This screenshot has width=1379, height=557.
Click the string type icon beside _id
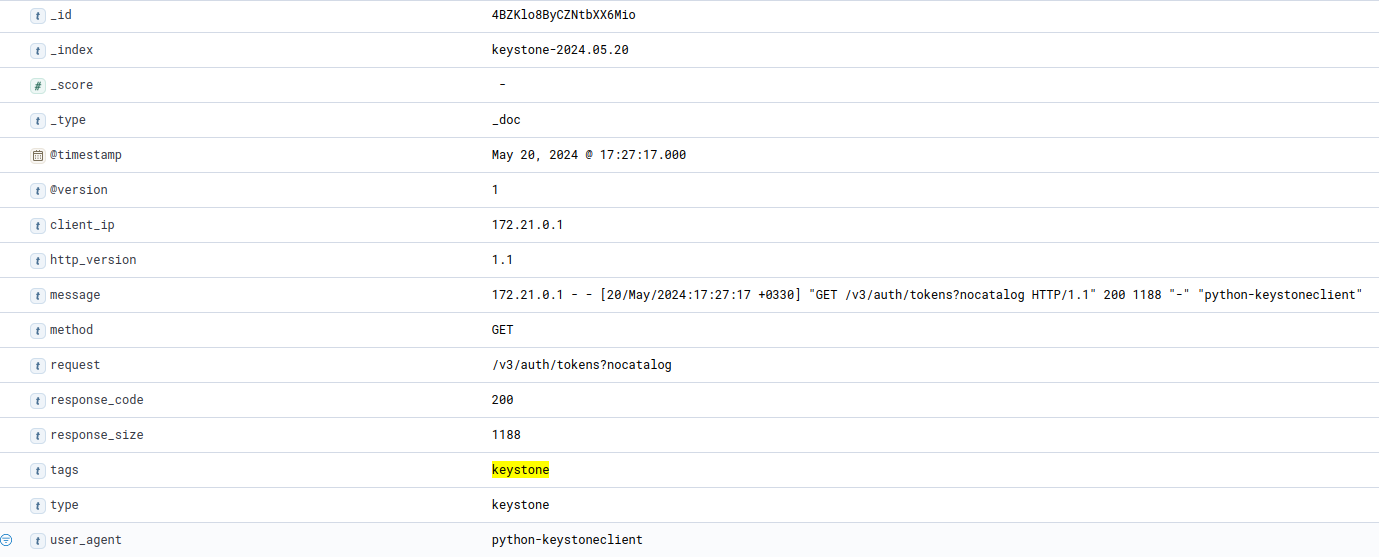tap(38, 16)
